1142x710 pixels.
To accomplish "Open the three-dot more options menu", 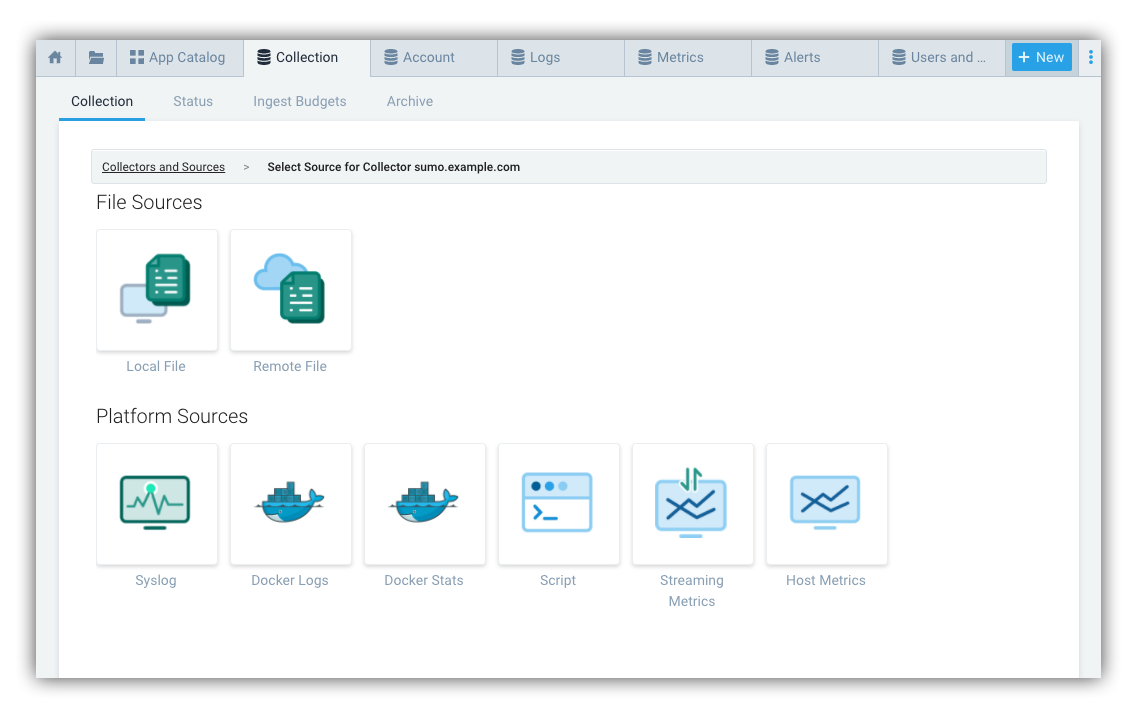I will (1090, 57).
